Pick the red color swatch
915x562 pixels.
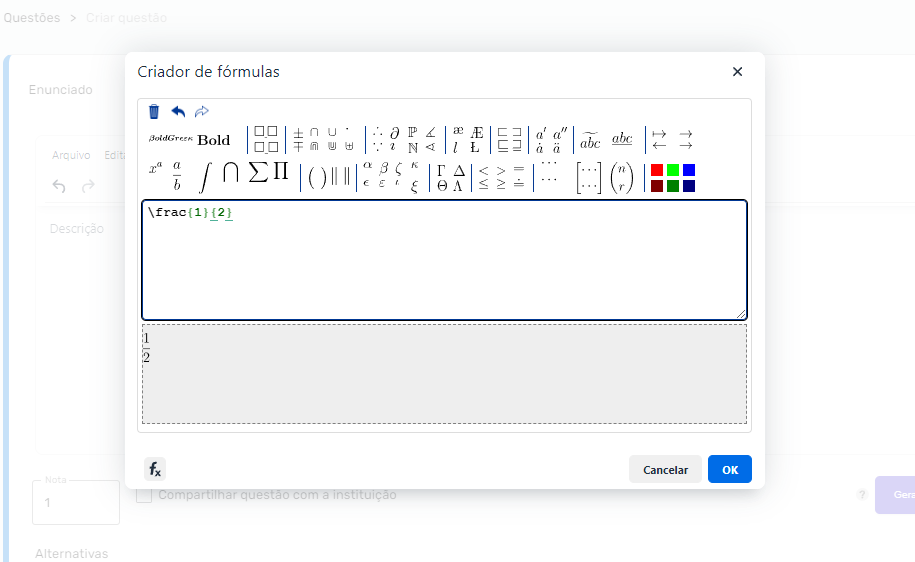pyautogui.click(x=657, y=170)
